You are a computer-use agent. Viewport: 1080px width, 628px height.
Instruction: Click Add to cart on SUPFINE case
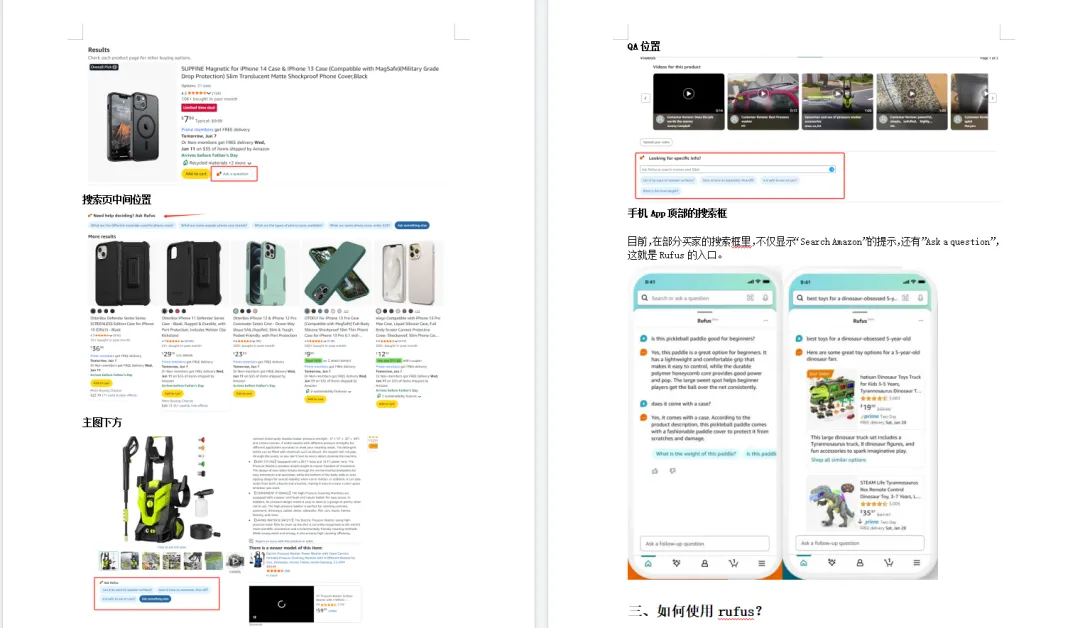(x=196, y=174)
